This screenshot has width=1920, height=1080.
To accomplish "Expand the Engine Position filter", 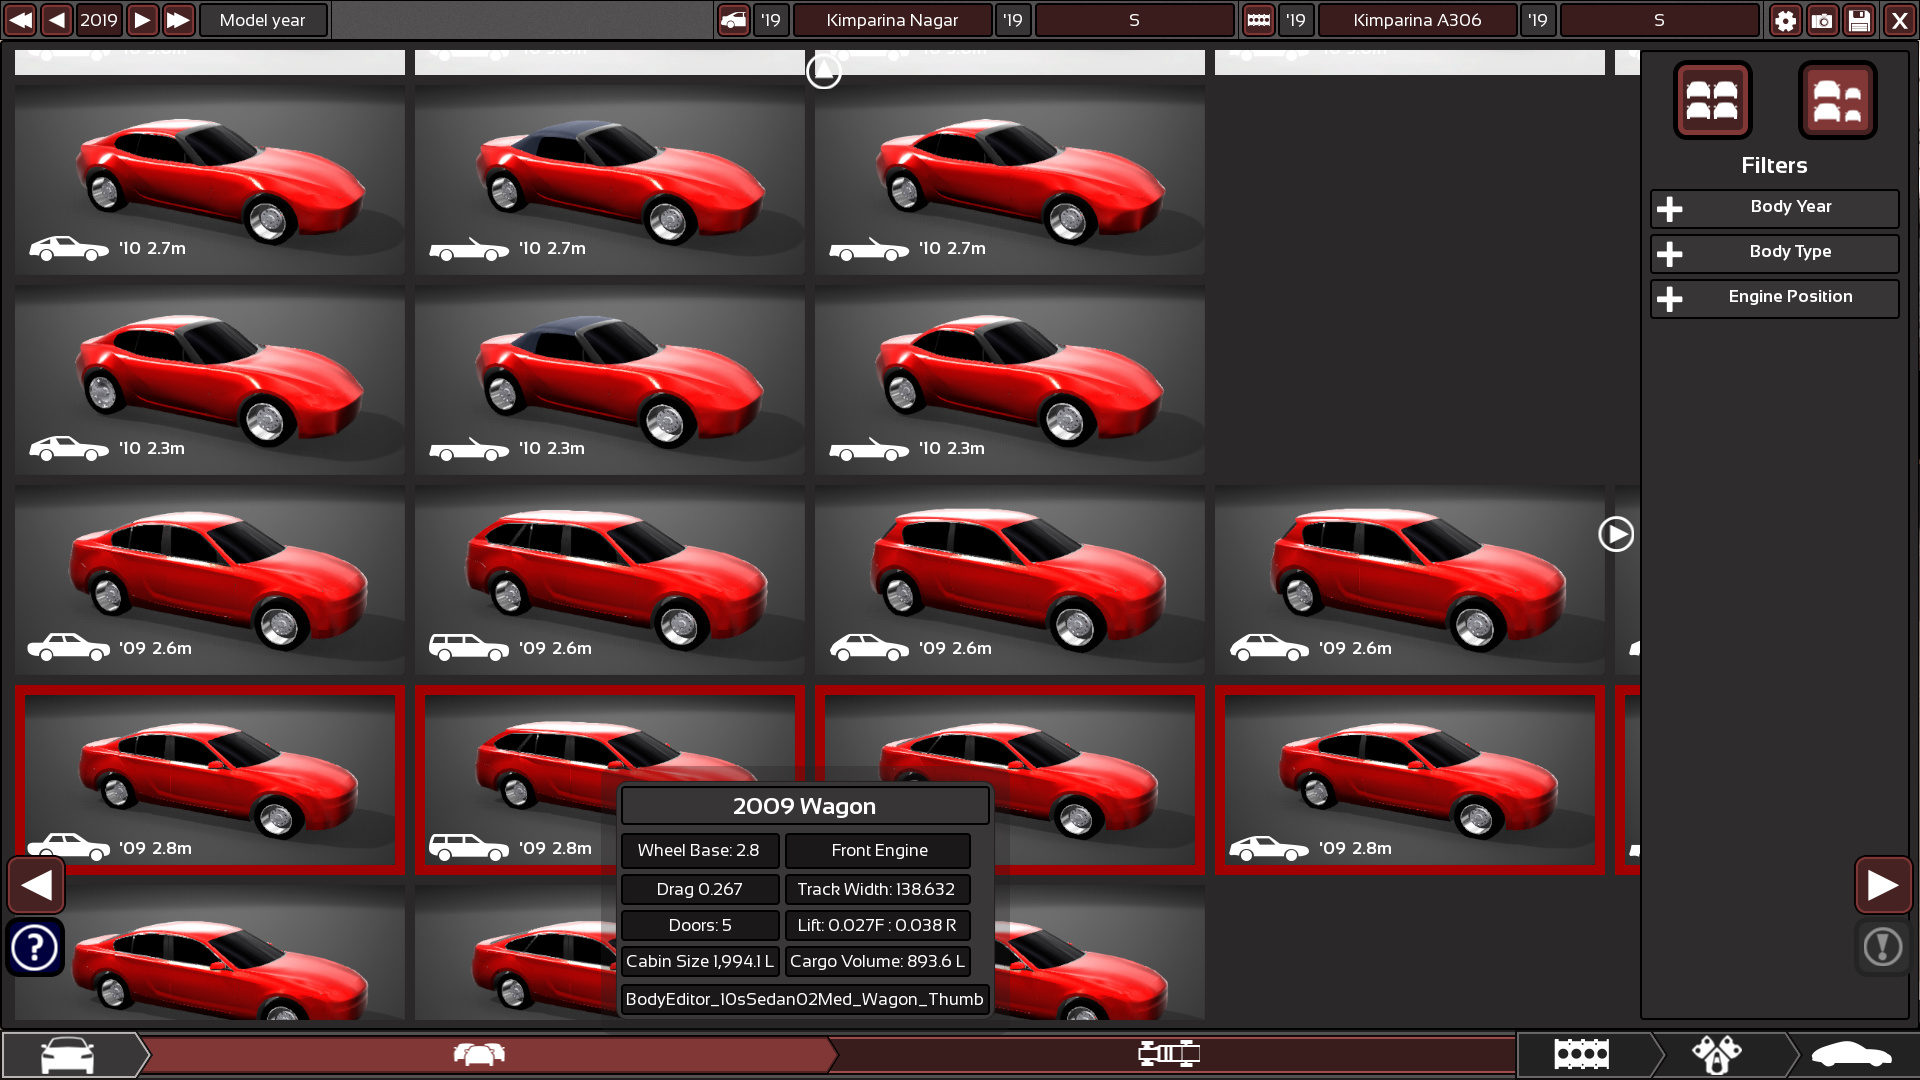I will [1774, 298].
